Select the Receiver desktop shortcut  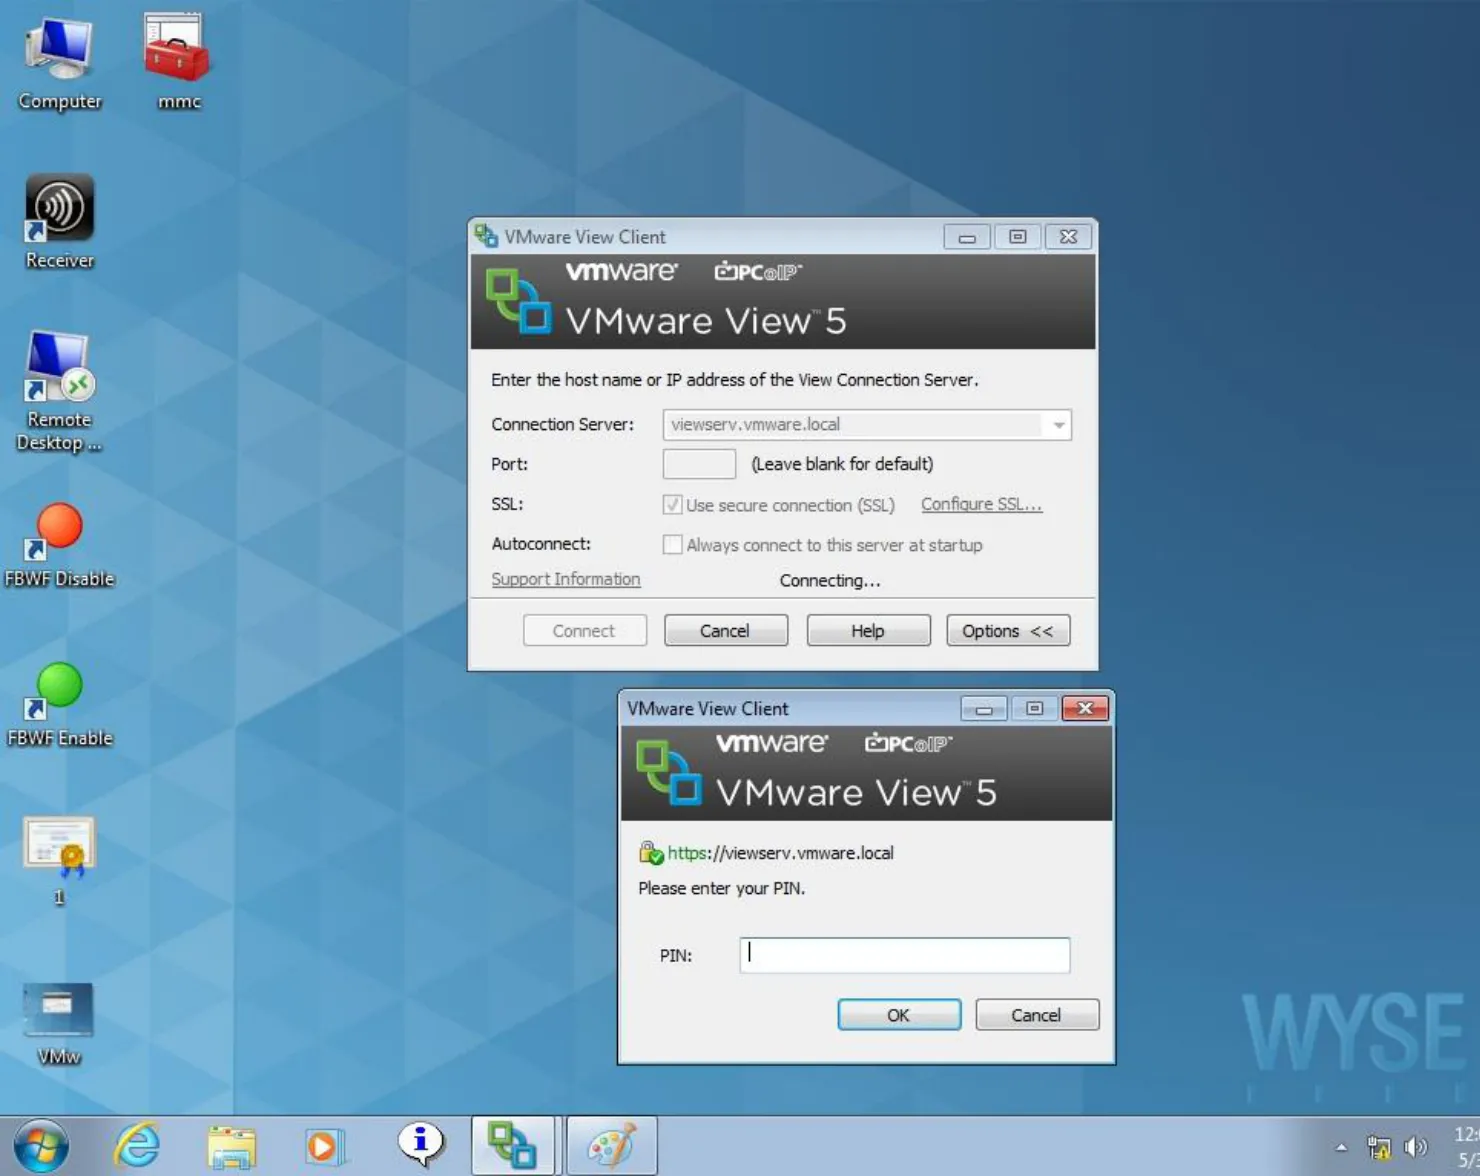pyautogui.click(x=59, y=221)
